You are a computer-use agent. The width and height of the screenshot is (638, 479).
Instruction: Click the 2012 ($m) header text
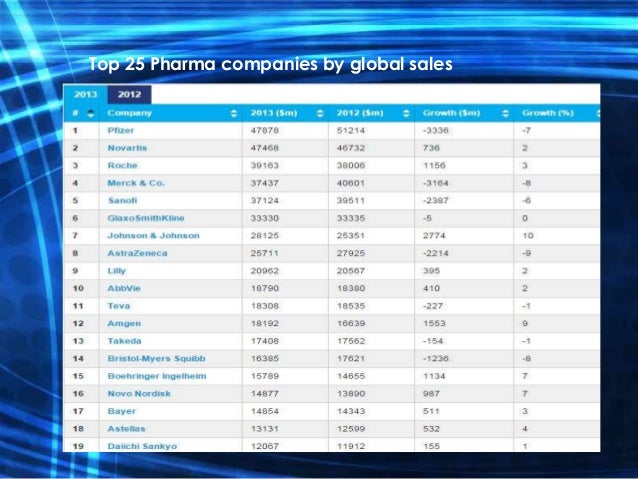pyautogui.click(x=360, y=113)
